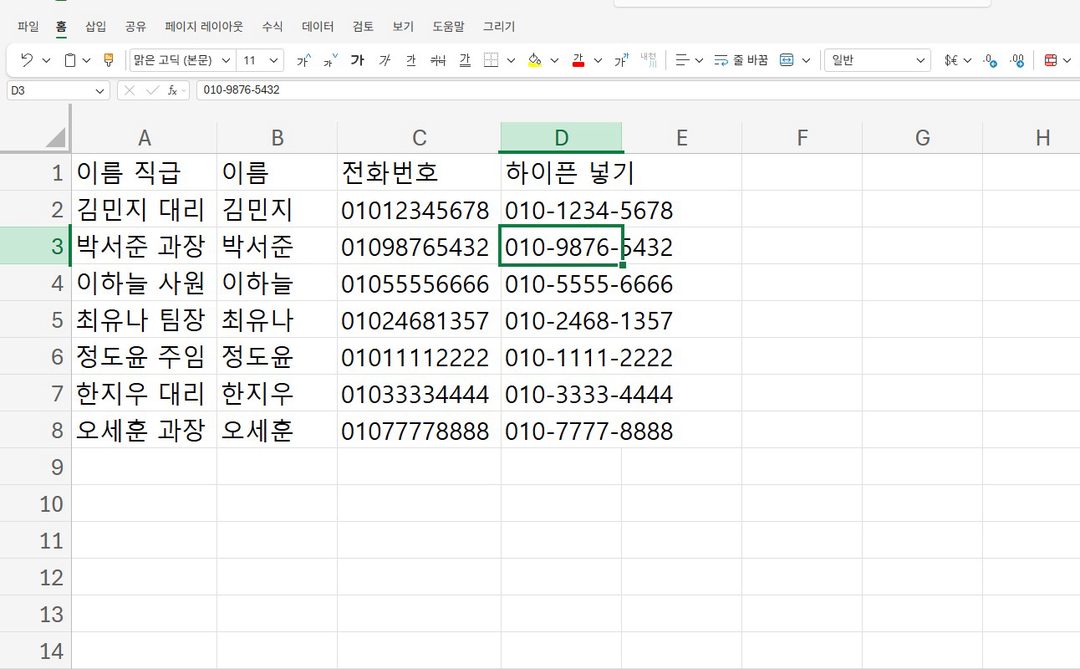Switch to the 보기 tab
The height and width of the screenshot is (669, 1080).
click(x=403, y=26)
